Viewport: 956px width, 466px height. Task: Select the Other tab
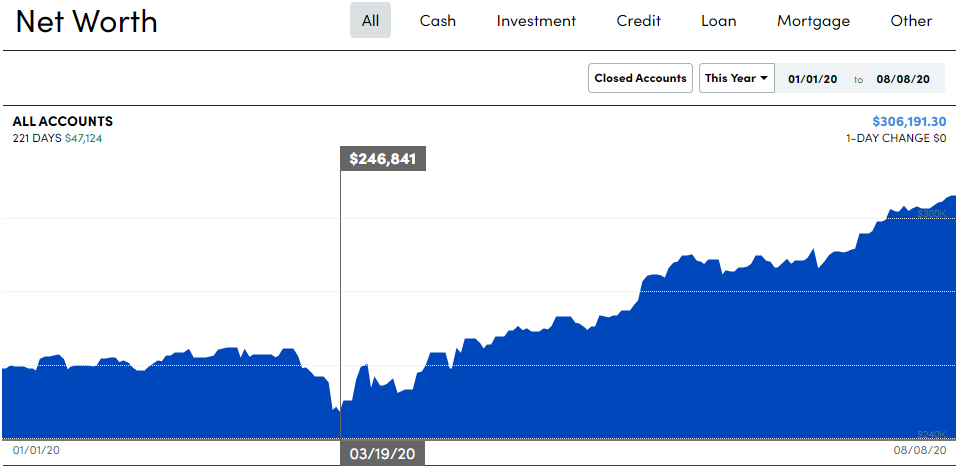pos(911,21)
